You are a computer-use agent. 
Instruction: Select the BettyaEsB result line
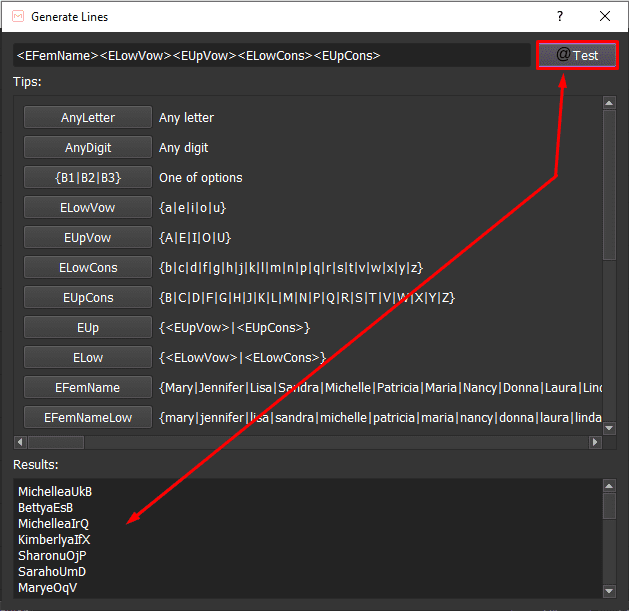[46, 508]
